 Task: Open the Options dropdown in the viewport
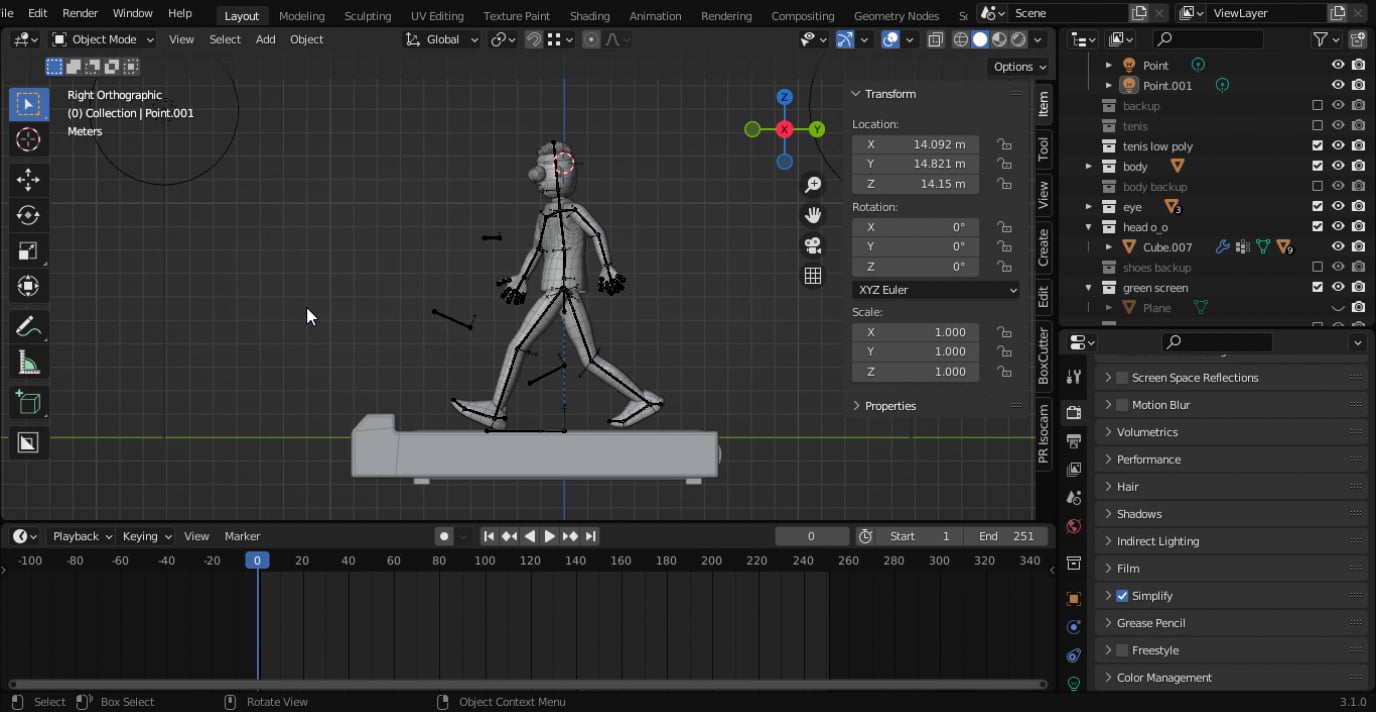1019,66
